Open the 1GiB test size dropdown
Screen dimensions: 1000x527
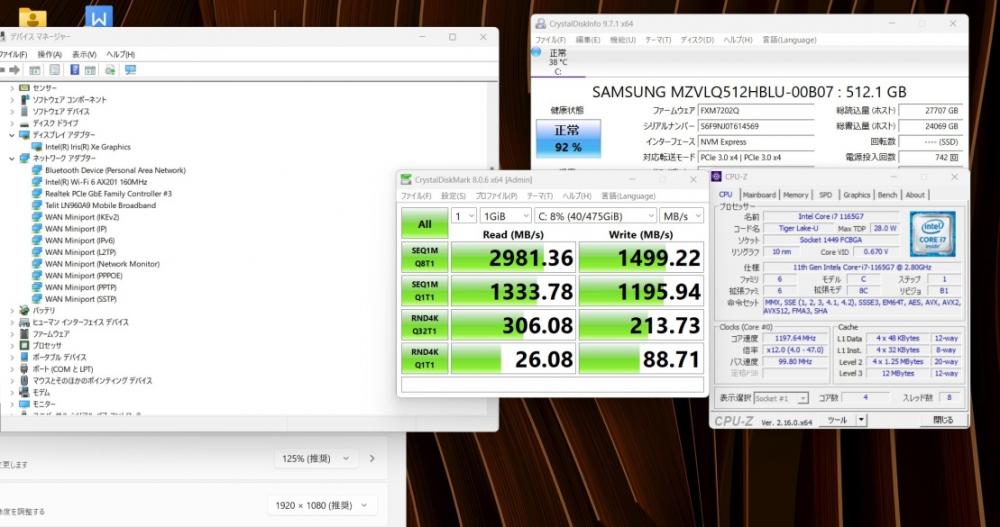click(x=505, y=216)
